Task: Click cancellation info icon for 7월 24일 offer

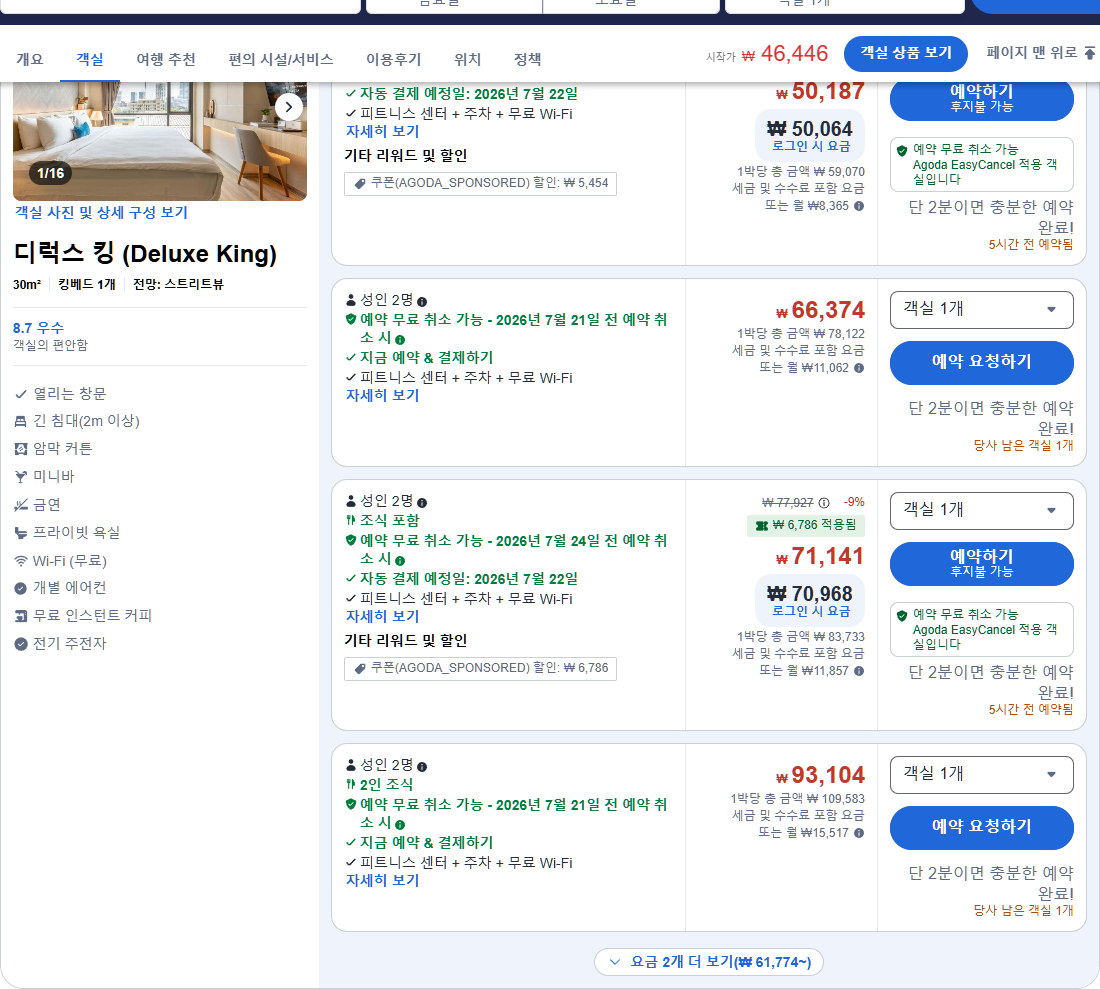Action: (x=400, y=560)
